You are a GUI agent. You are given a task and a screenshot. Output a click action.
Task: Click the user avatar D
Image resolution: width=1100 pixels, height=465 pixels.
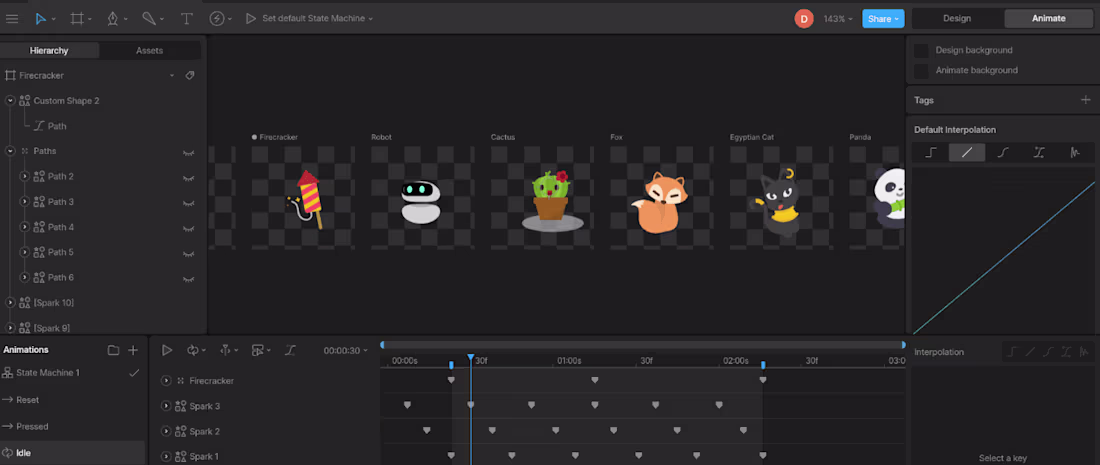coord(803,19)
